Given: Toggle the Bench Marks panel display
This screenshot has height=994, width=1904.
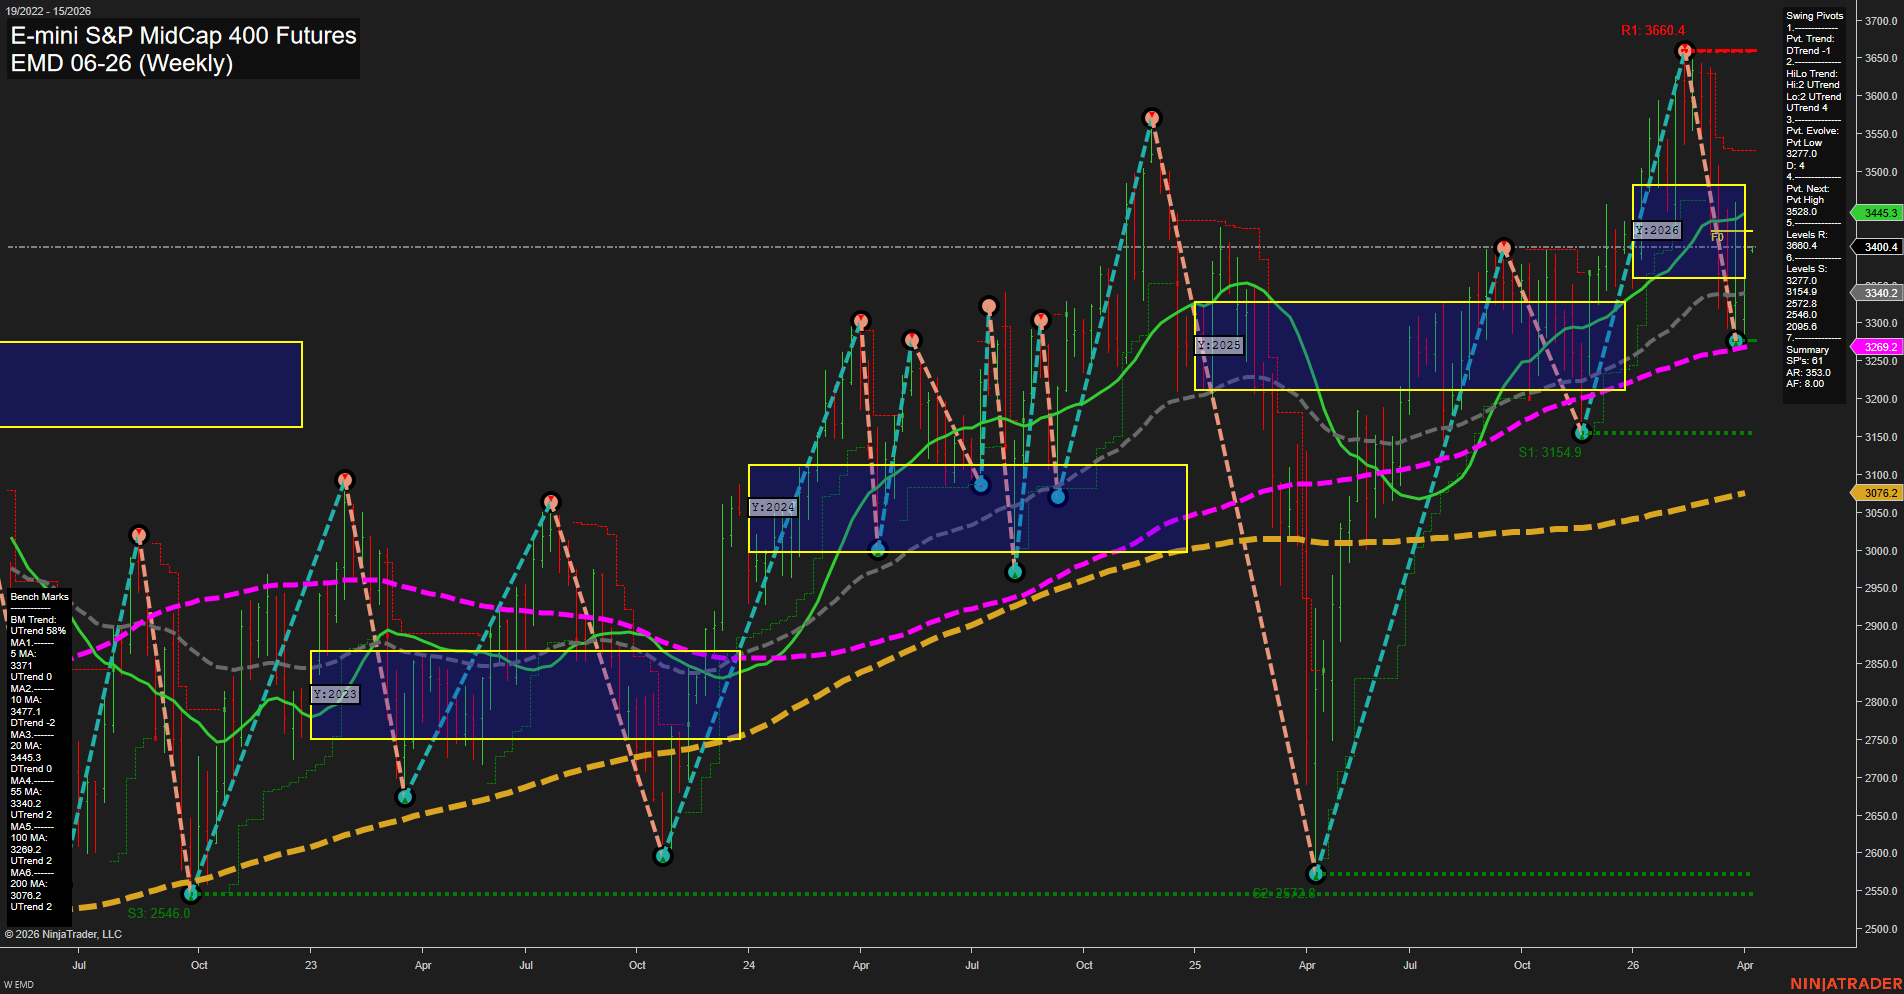Looking at the screenshot, I should coord(40,596).
